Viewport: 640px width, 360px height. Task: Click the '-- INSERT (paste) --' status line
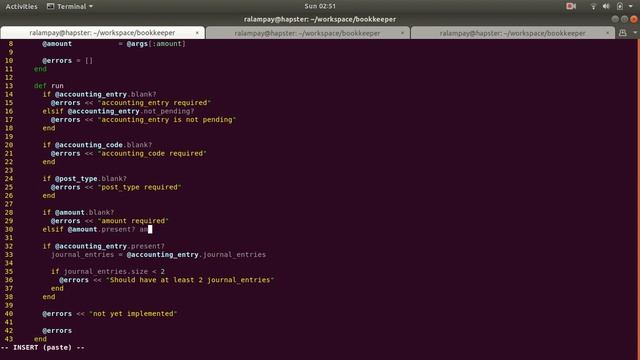click(x=42, y=348)
